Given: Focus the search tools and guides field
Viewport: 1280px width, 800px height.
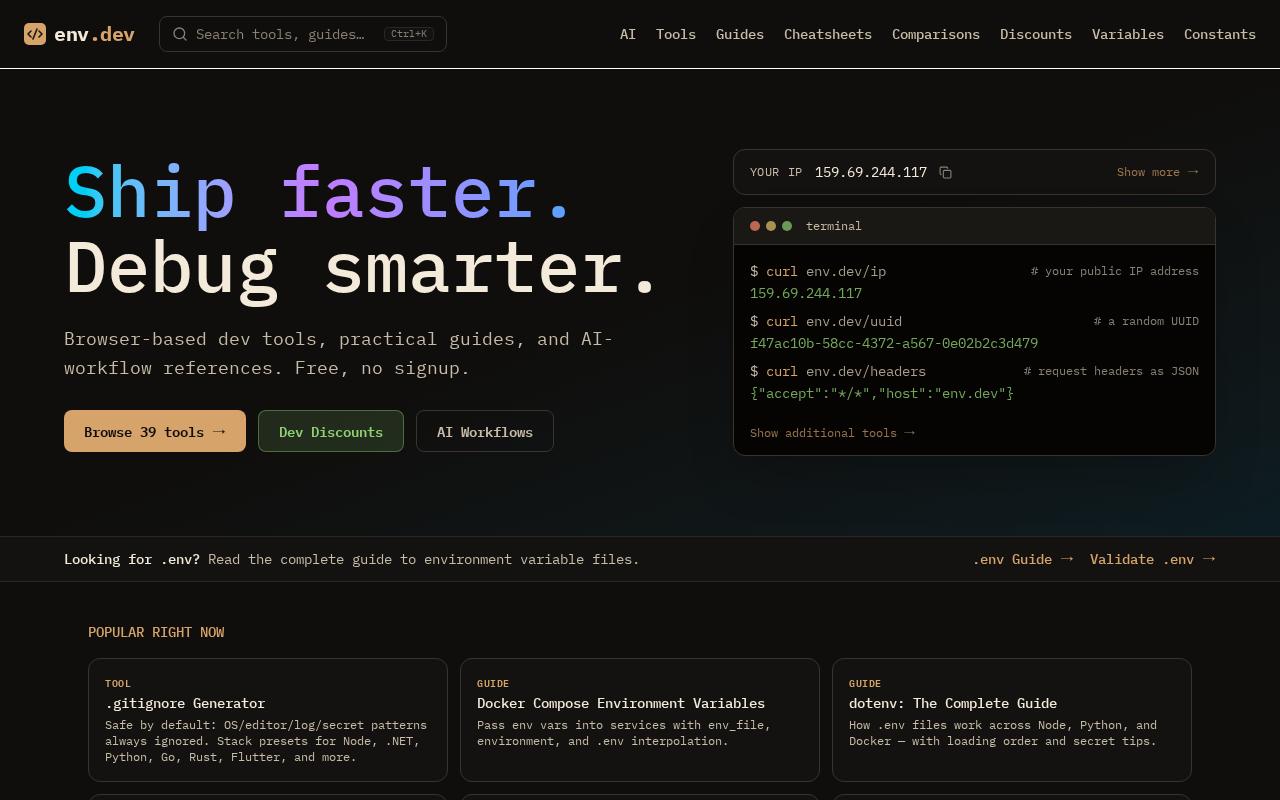Looking at the screenshot, I should 285,34.
